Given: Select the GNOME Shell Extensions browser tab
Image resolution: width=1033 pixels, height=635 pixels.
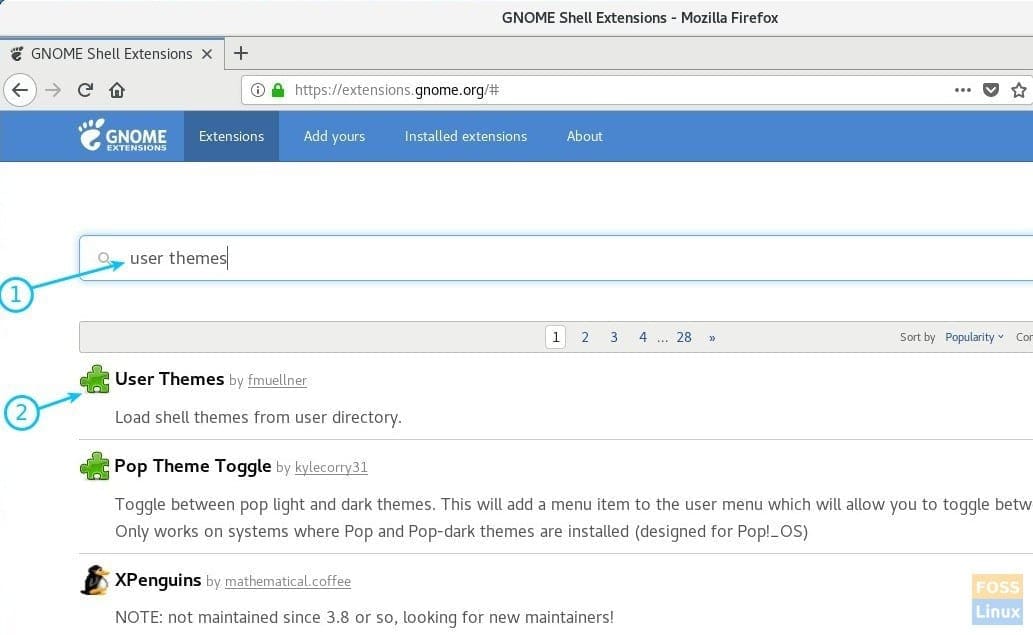Looking at the screenshot, I should pyautogui.click(x=112, y=54).
